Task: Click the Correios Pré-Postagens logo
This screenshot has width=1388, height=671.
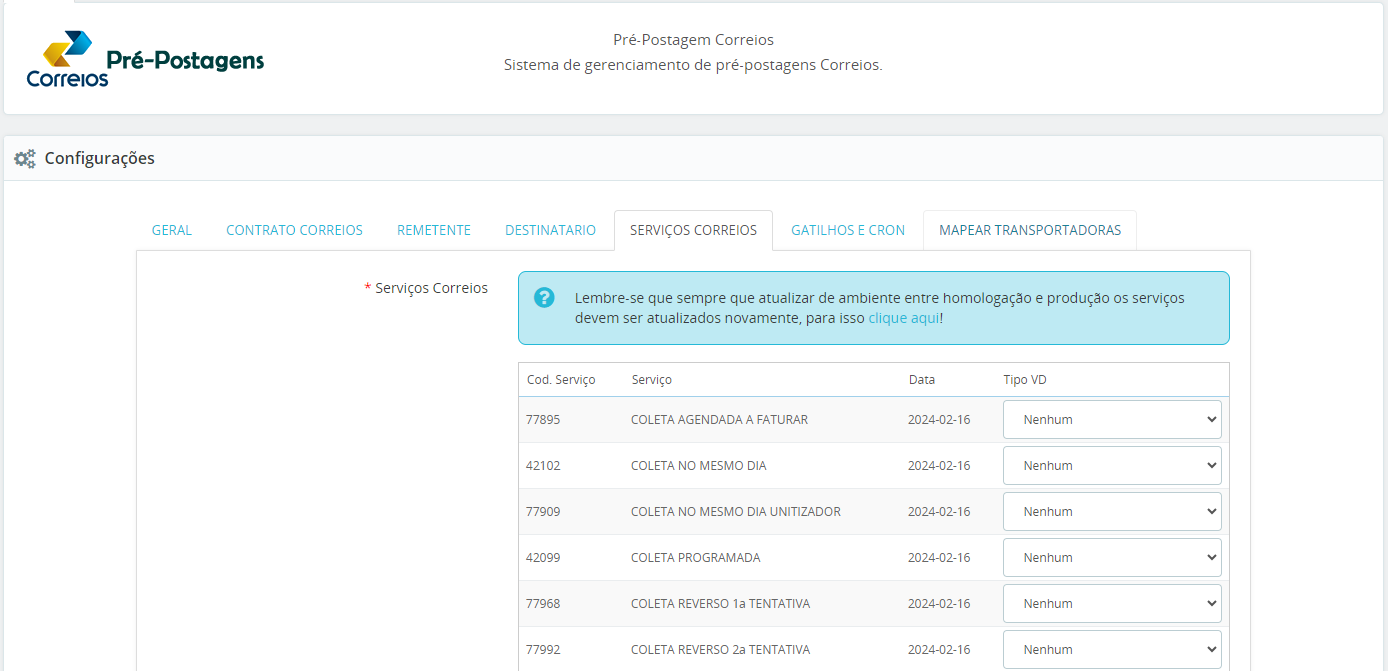Action: 145,59
